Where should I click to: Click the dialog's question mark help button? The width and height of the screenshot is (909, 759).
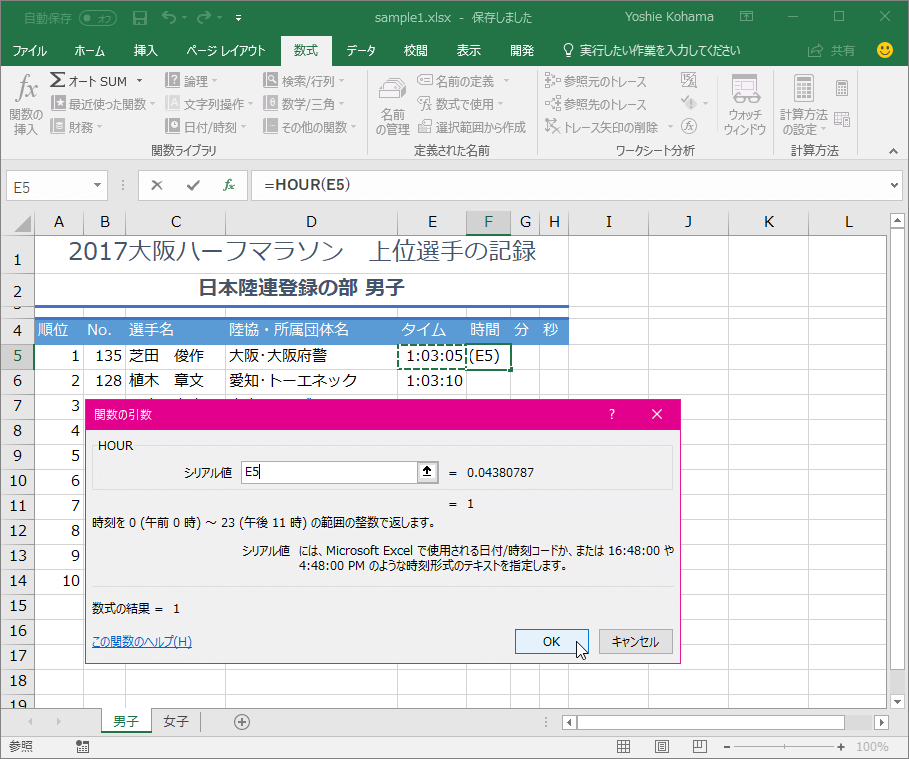coord(612,414)
